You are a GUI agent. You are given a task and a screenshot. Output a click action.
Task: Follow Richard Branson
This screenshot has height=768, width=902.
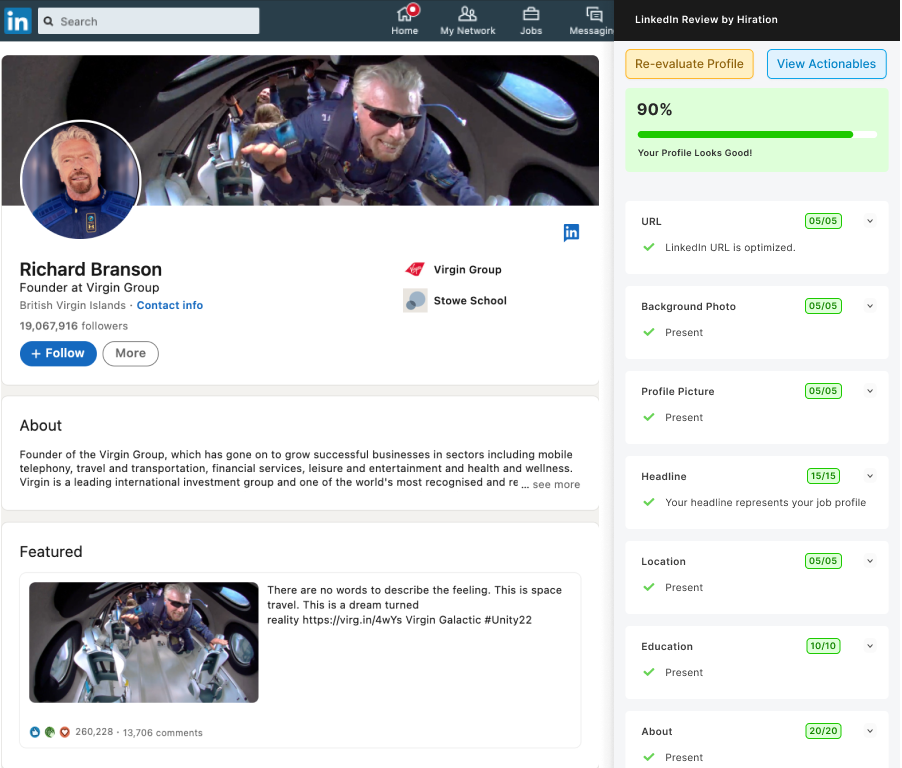58,353
